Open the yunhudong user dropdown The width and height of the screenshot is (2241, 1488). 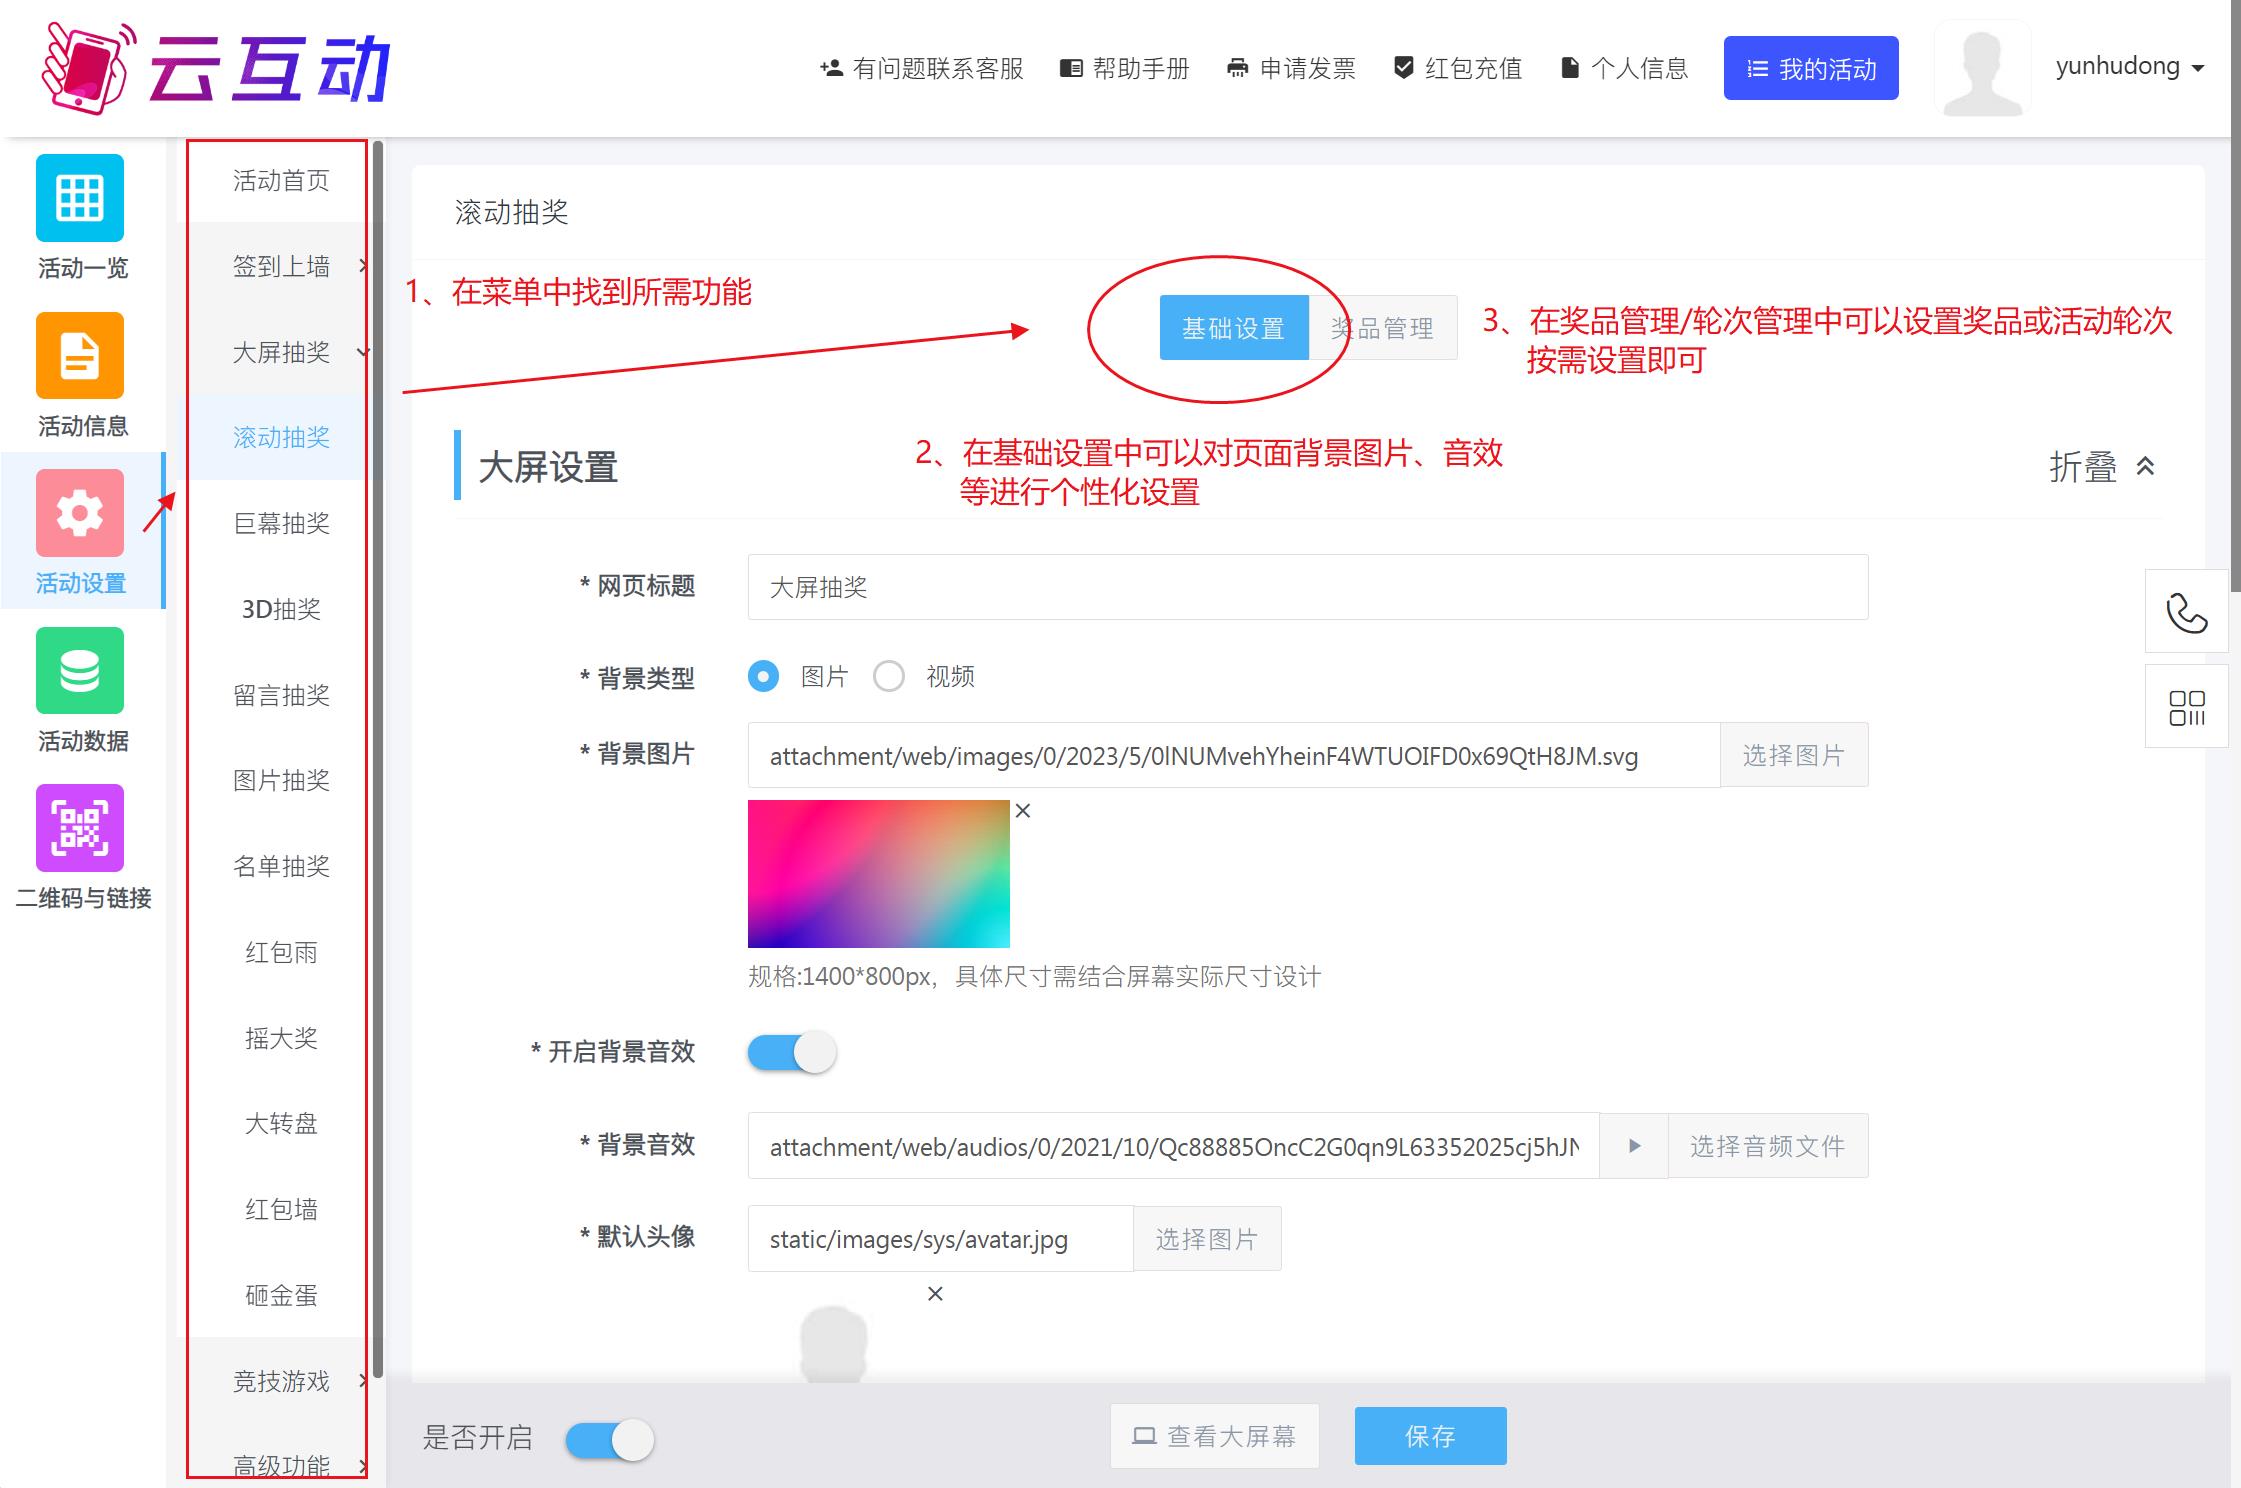click(2130, 67)
